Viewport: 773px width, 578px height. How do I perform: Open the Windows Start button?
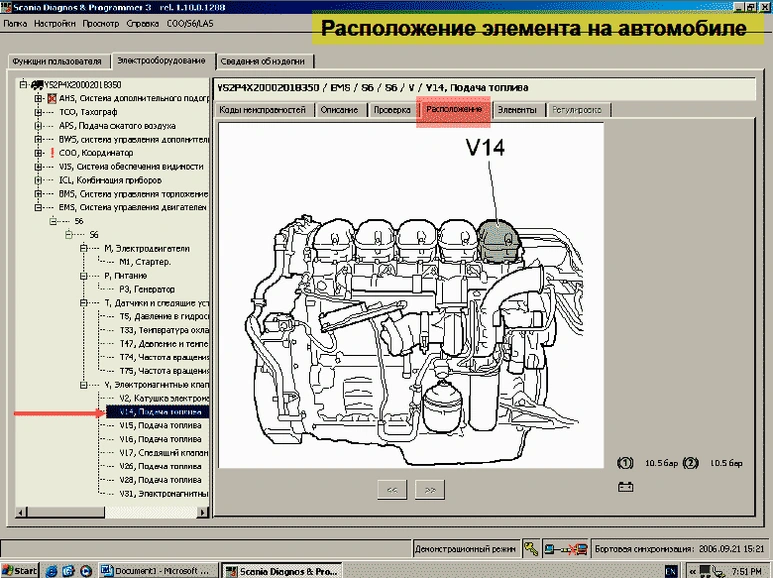(x=20, y=570)
